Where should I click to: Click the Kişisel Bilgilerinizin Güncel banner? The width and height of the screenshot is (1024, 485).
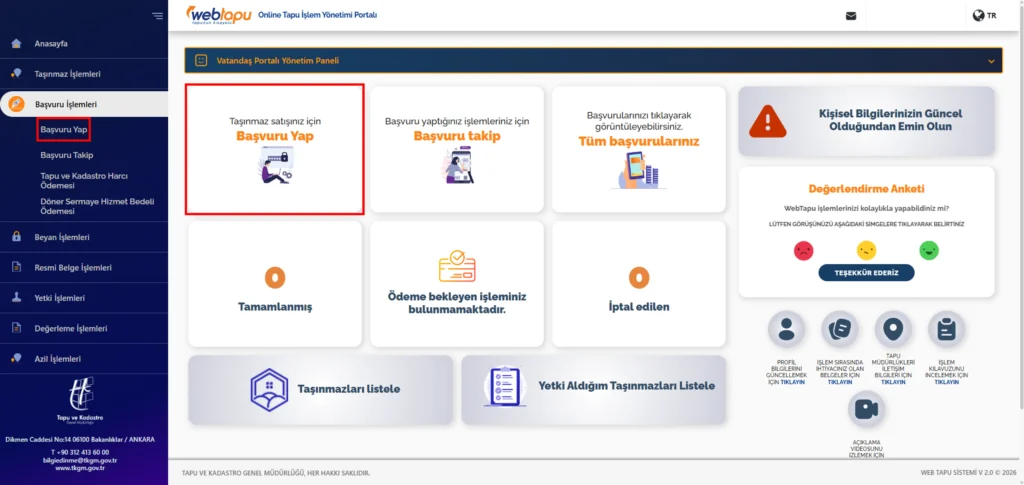(x=867, y=121)
